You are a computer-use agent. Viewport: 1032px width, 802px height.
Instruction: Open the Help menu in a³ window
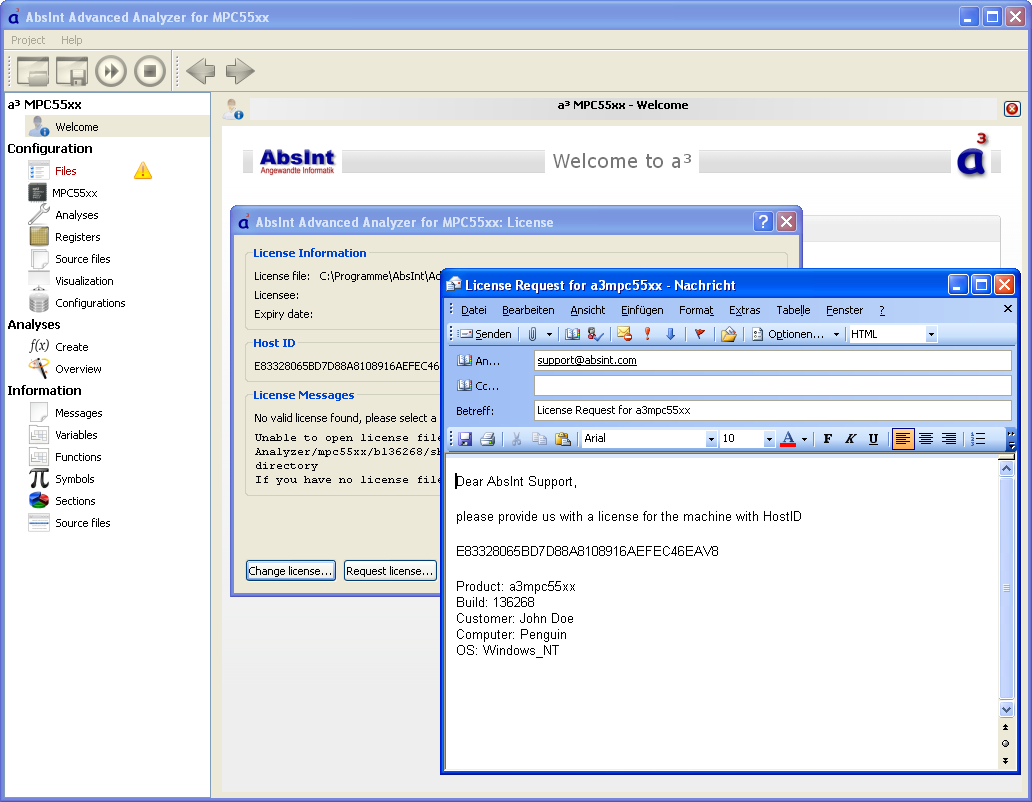(x=71, y=40)
